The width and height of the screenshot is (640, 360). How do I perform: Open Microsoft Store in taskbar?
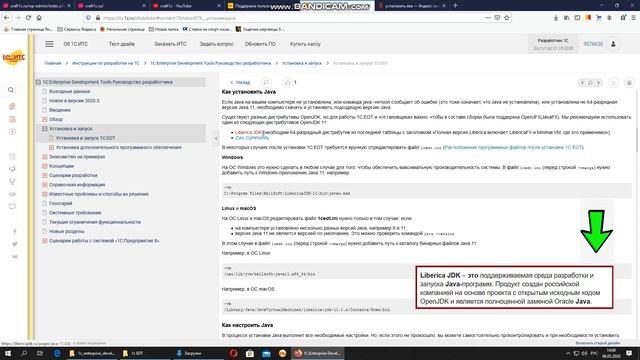point(250,353)
